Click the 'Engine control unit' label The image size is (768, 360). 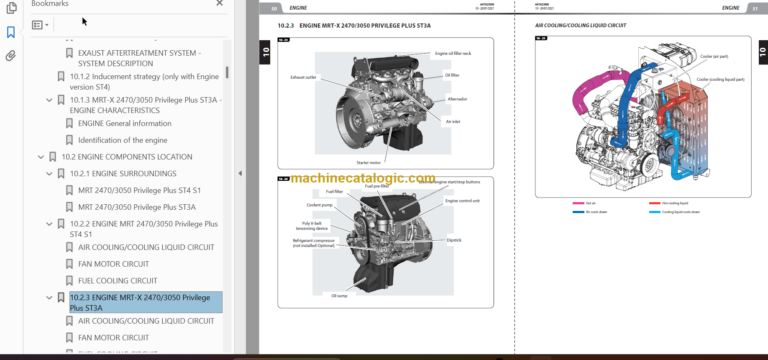462,201
